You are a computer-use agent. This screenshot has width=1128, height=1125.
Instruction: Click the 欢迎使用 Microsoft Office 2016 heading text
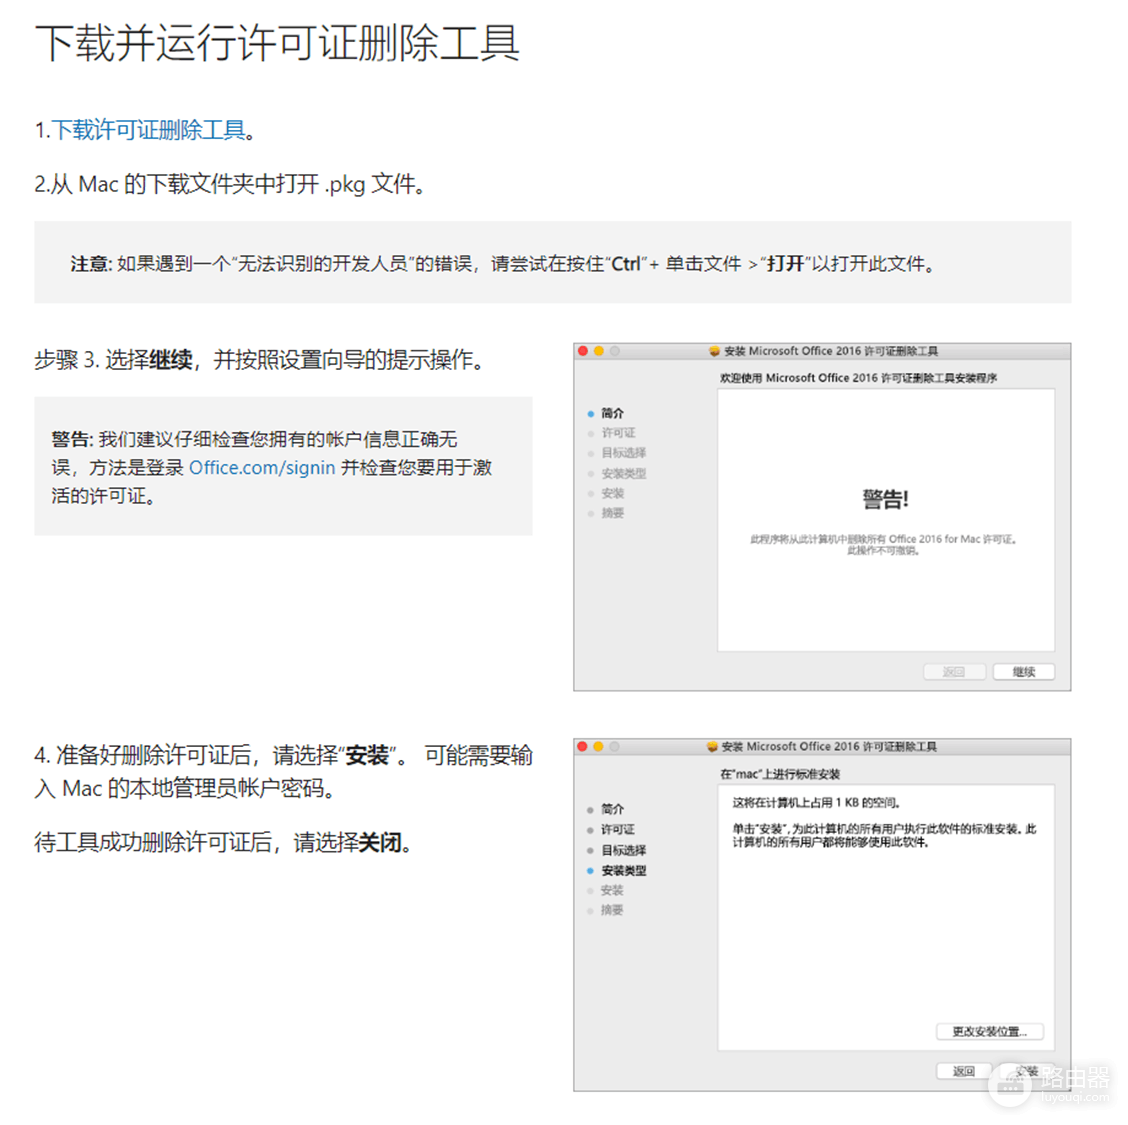click(858, 378)
